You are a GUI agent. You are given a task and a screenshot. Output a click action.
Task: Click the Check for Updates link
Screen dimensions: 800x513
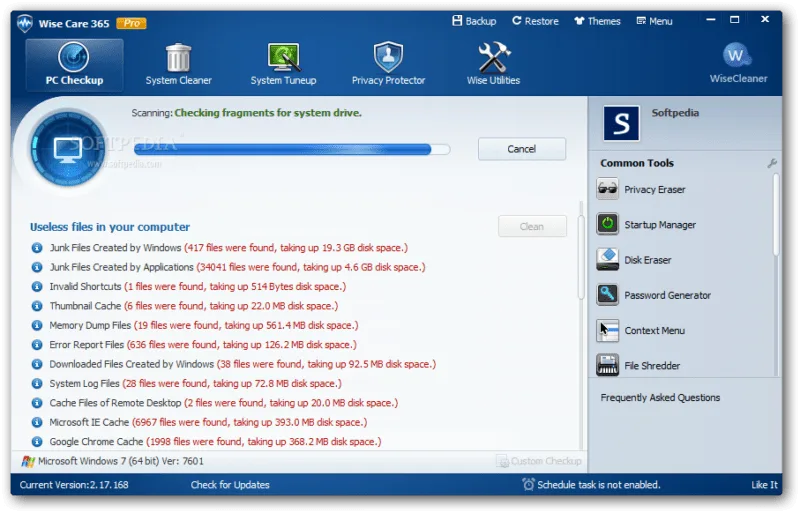230,485
